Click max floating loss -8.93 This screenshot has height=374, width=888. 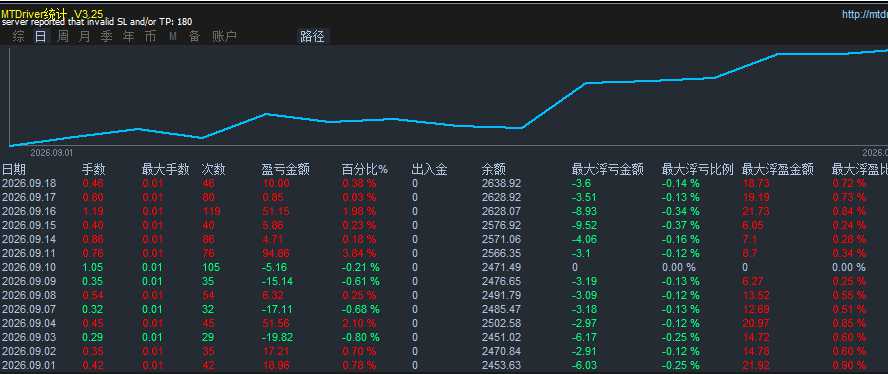pyautogui.click(x=584, y=211)
